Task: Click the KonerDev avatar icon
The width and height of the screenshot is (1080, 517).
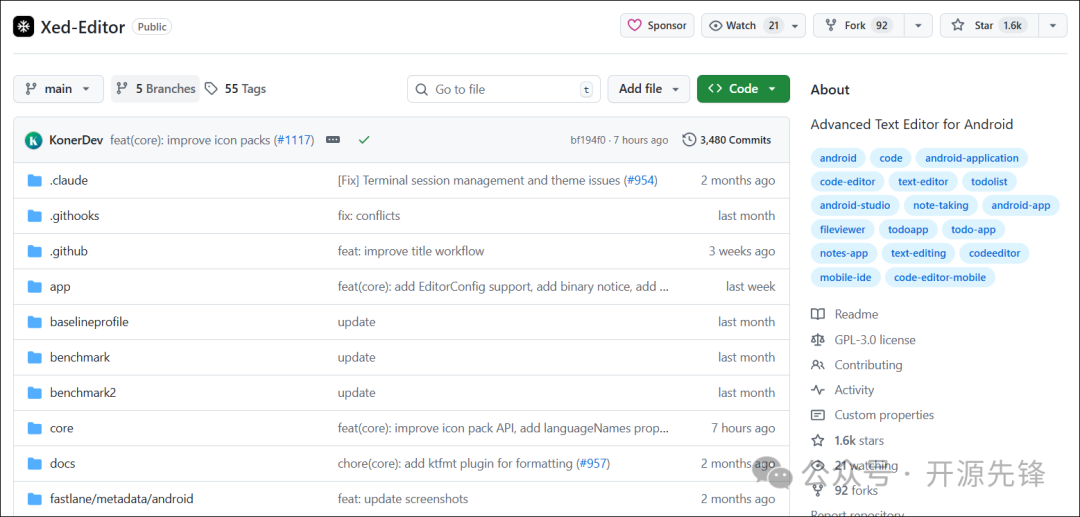Action: (34, 140)
